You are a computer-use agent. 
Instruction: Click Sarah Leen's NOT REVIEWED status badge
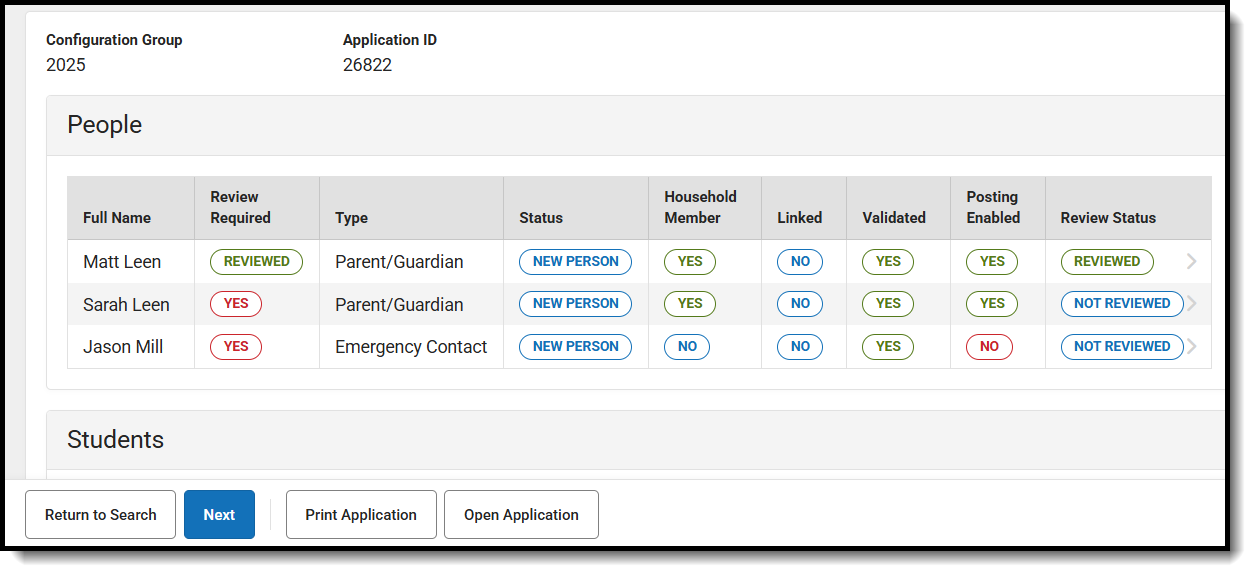(x=1122, y=304)
